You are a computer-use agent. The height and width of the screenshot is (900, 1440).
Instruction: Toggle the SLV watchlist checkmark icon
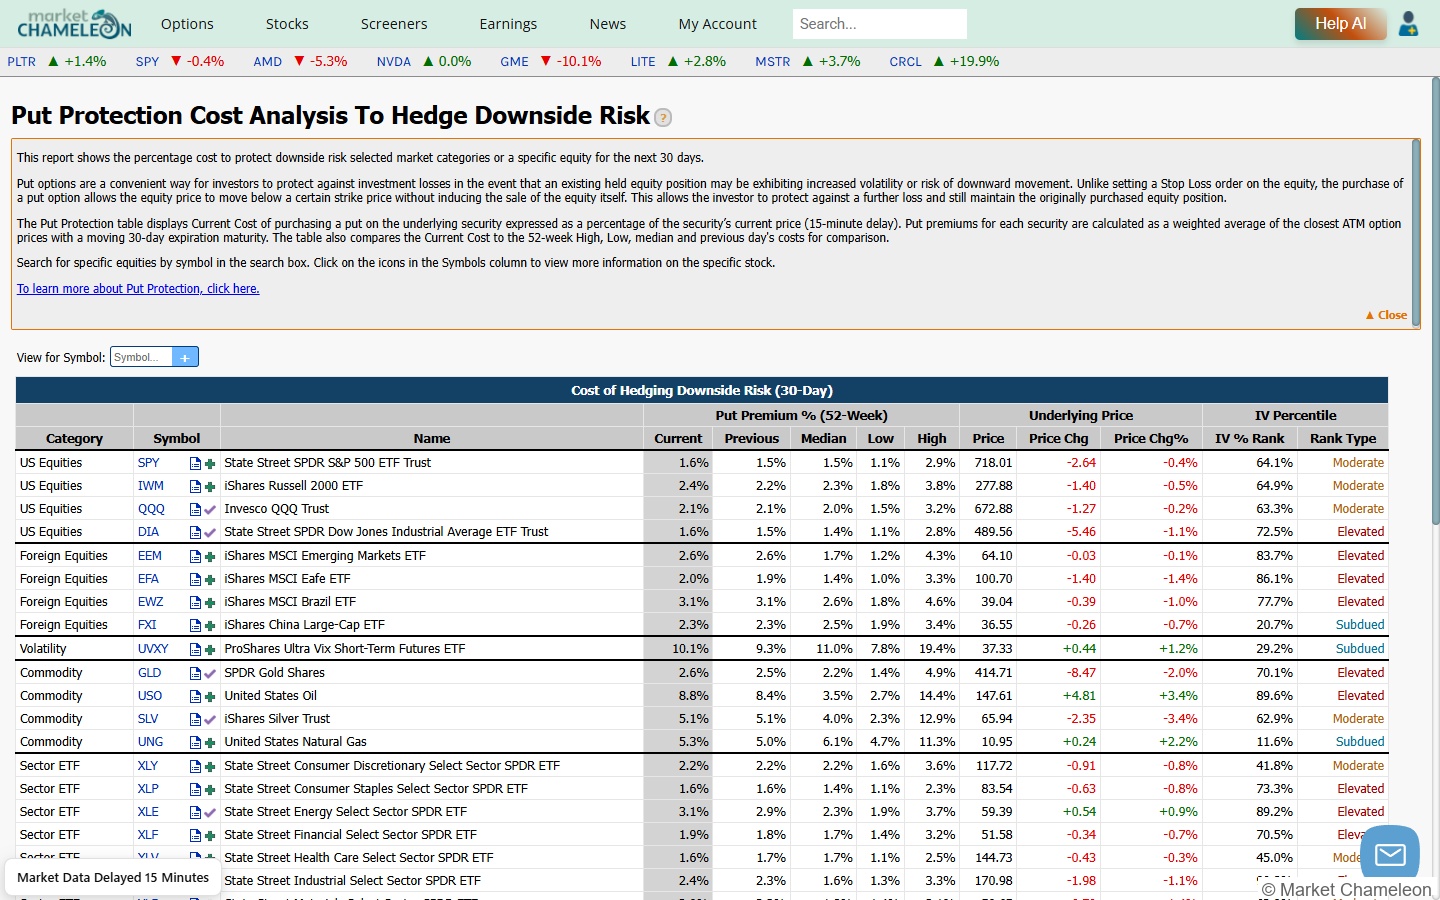click(210, 720)
